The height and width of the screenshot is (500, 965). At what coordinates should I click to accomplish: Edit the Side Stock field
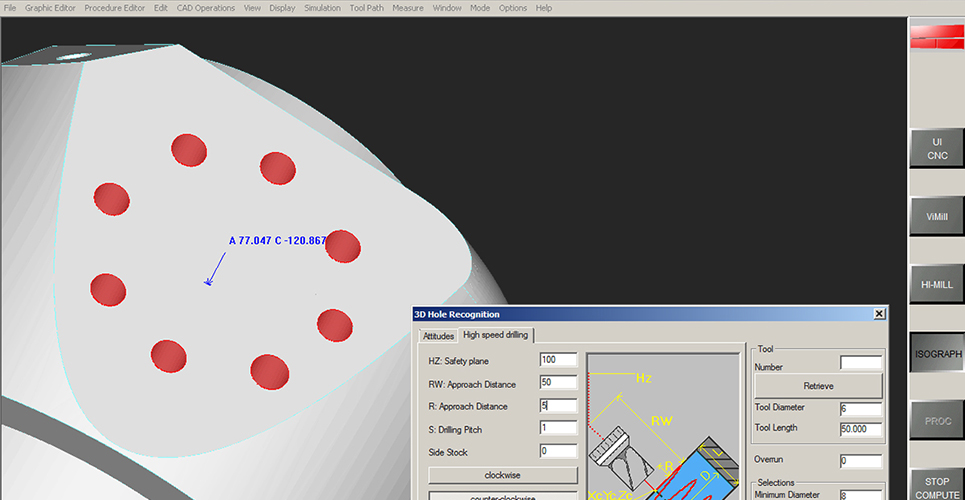point(558,451)
